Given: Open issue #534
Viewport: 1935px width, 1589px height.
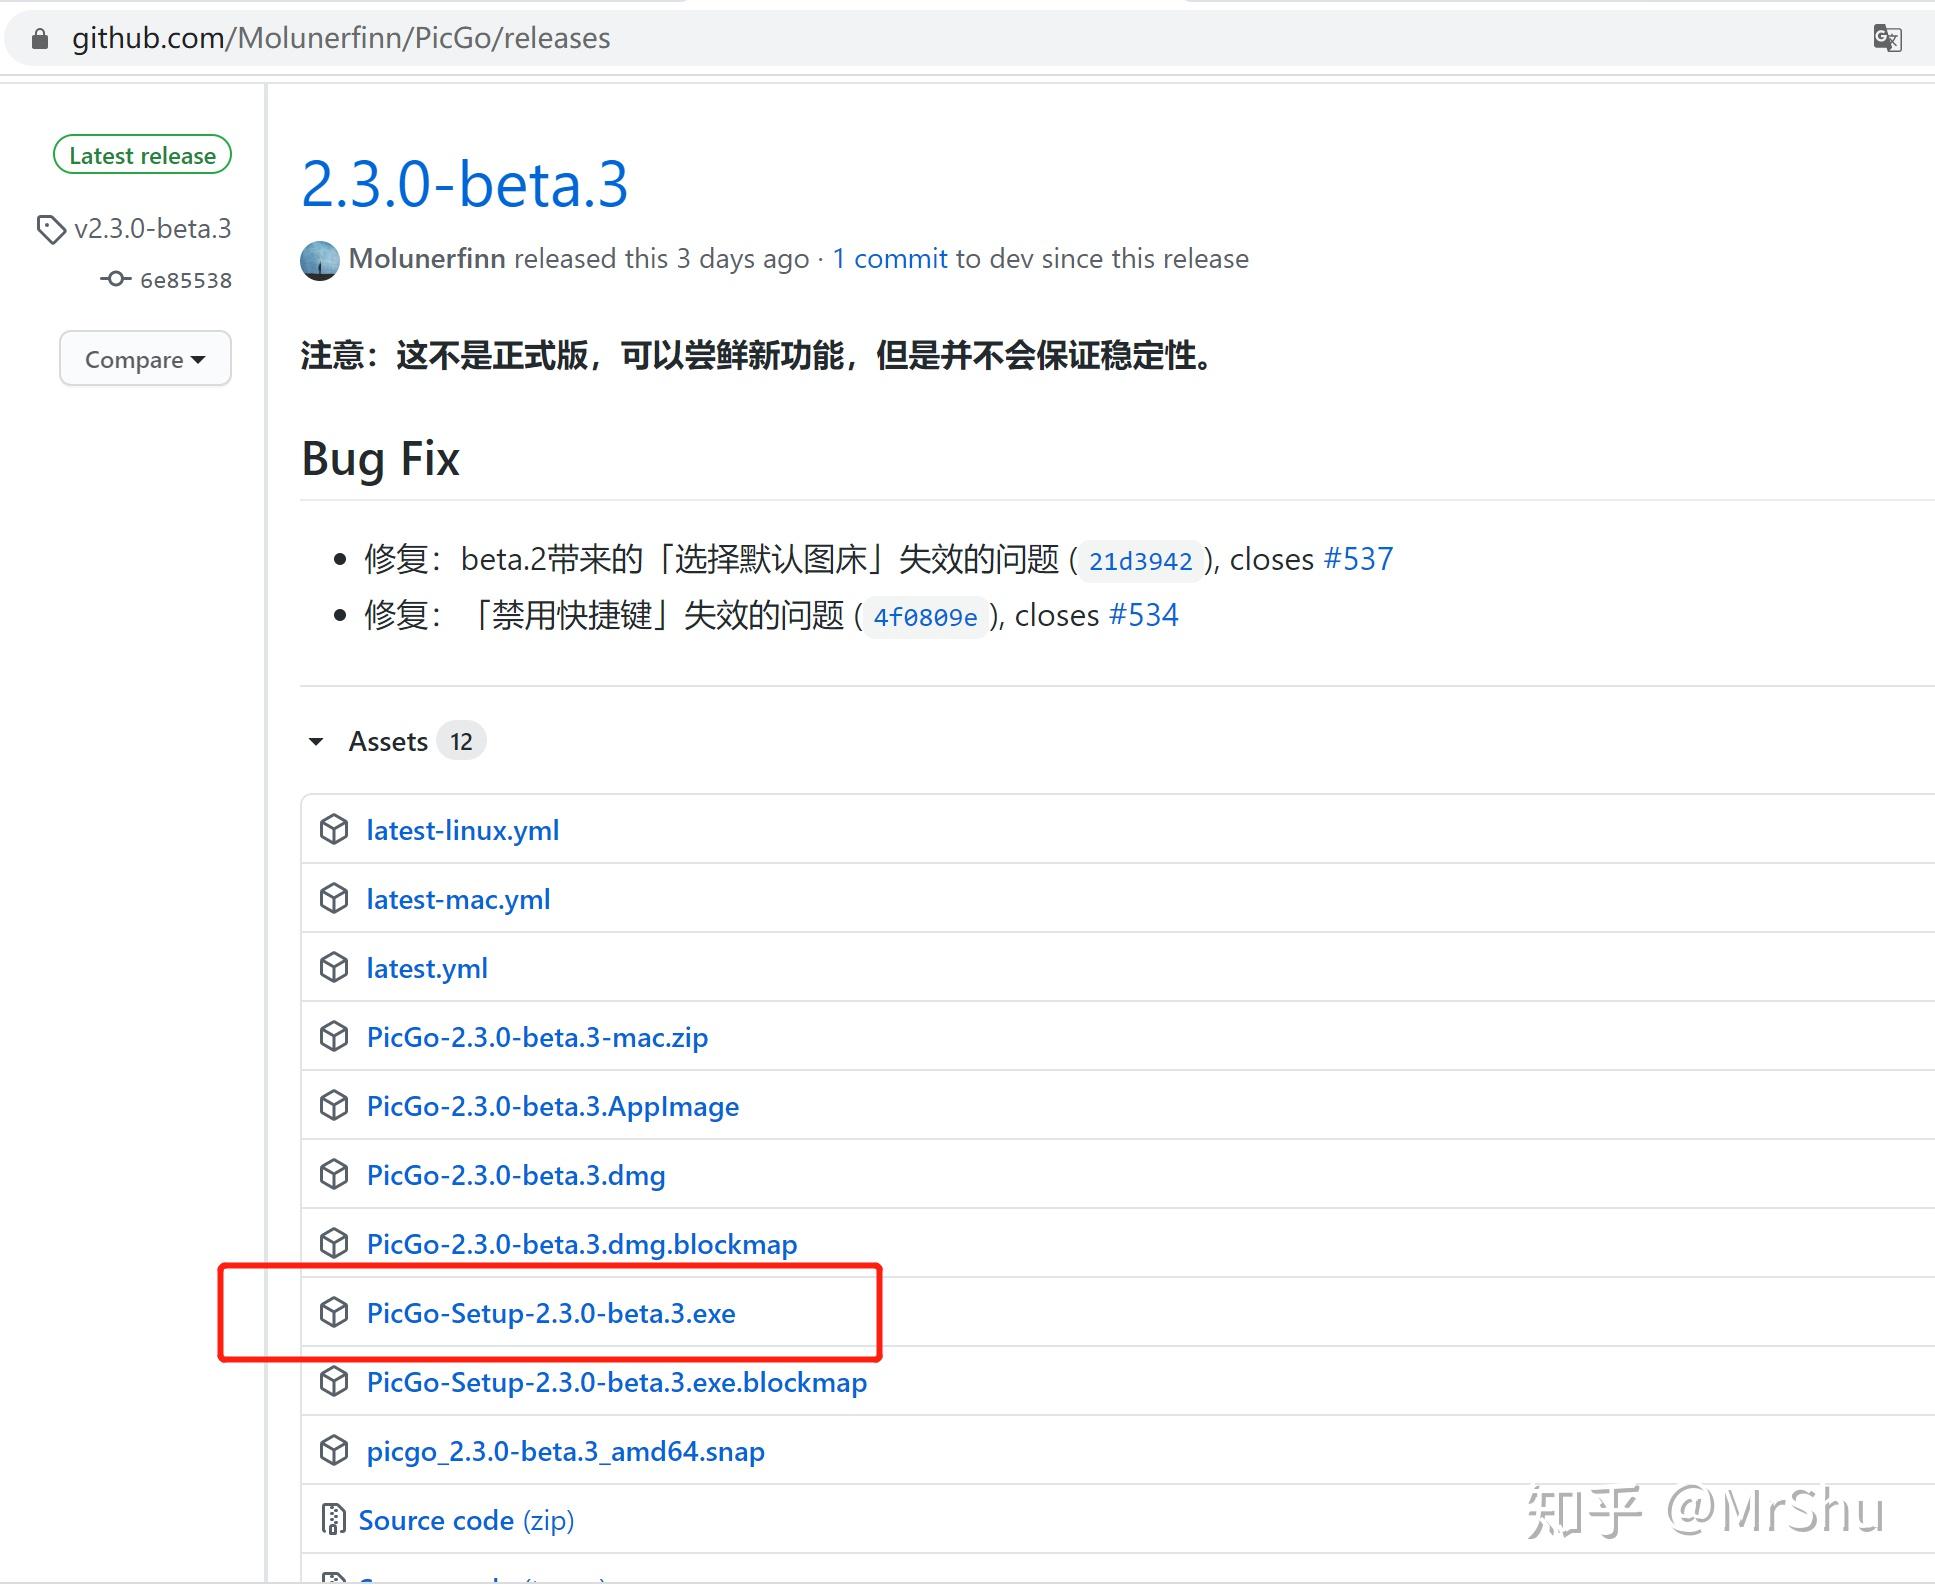Looking at the screenshot, I should [1144, 614].
